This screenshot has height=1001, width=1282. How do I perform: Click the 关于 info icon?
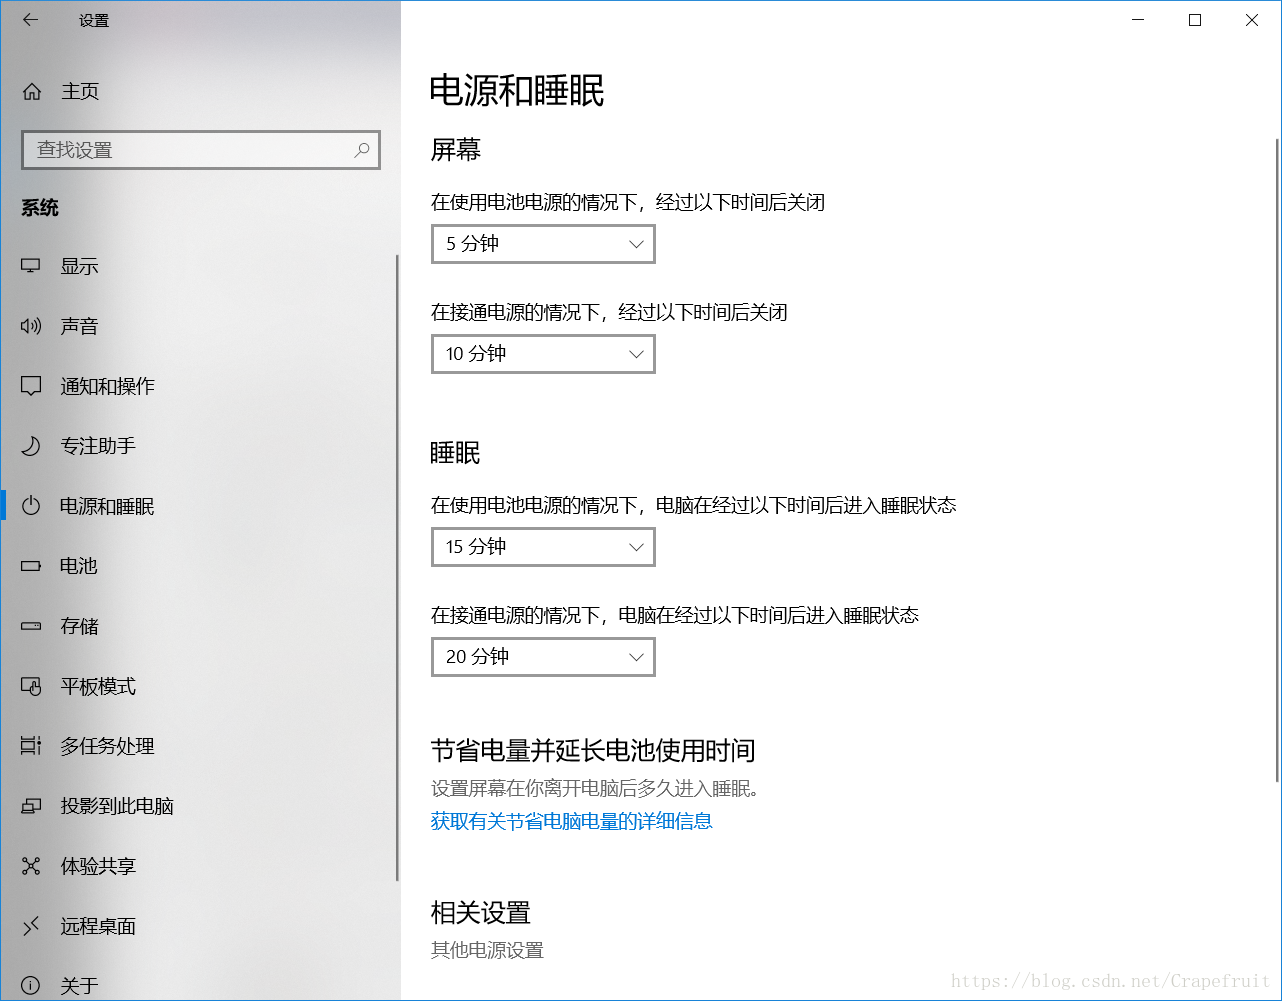click(31, 986)
